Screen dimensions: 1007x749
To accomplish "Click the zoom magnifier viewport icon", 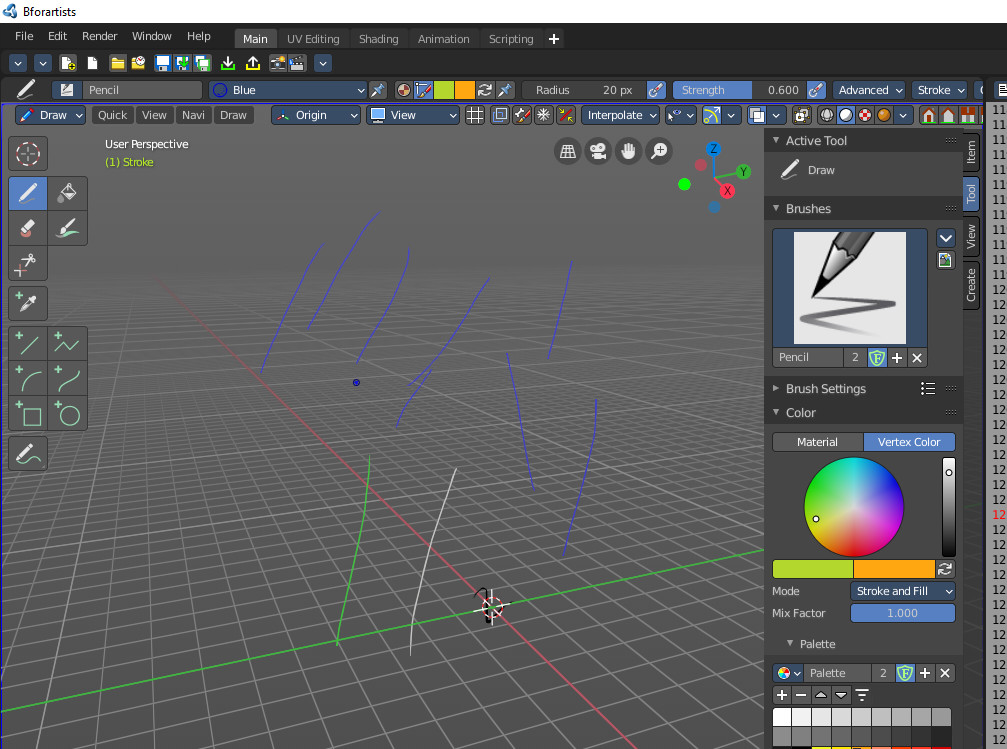I will [659, 151].
